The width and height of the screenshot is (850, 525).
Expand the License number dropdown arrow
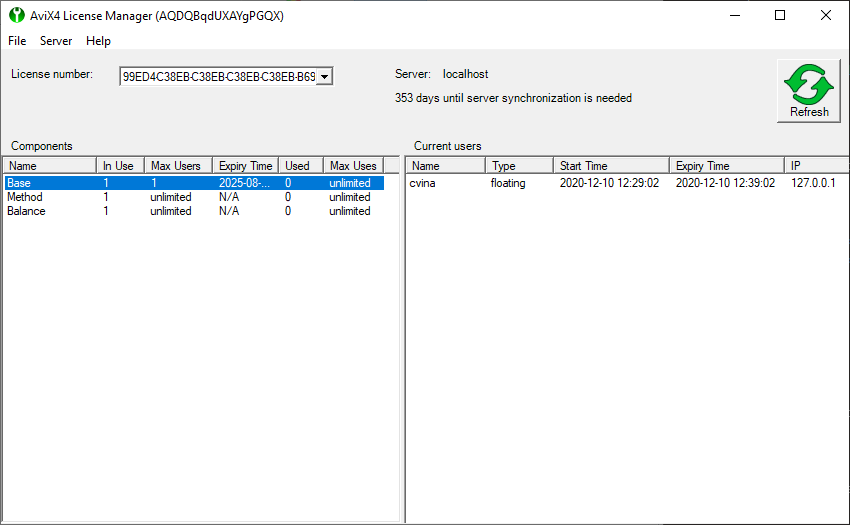coord(324,77)
